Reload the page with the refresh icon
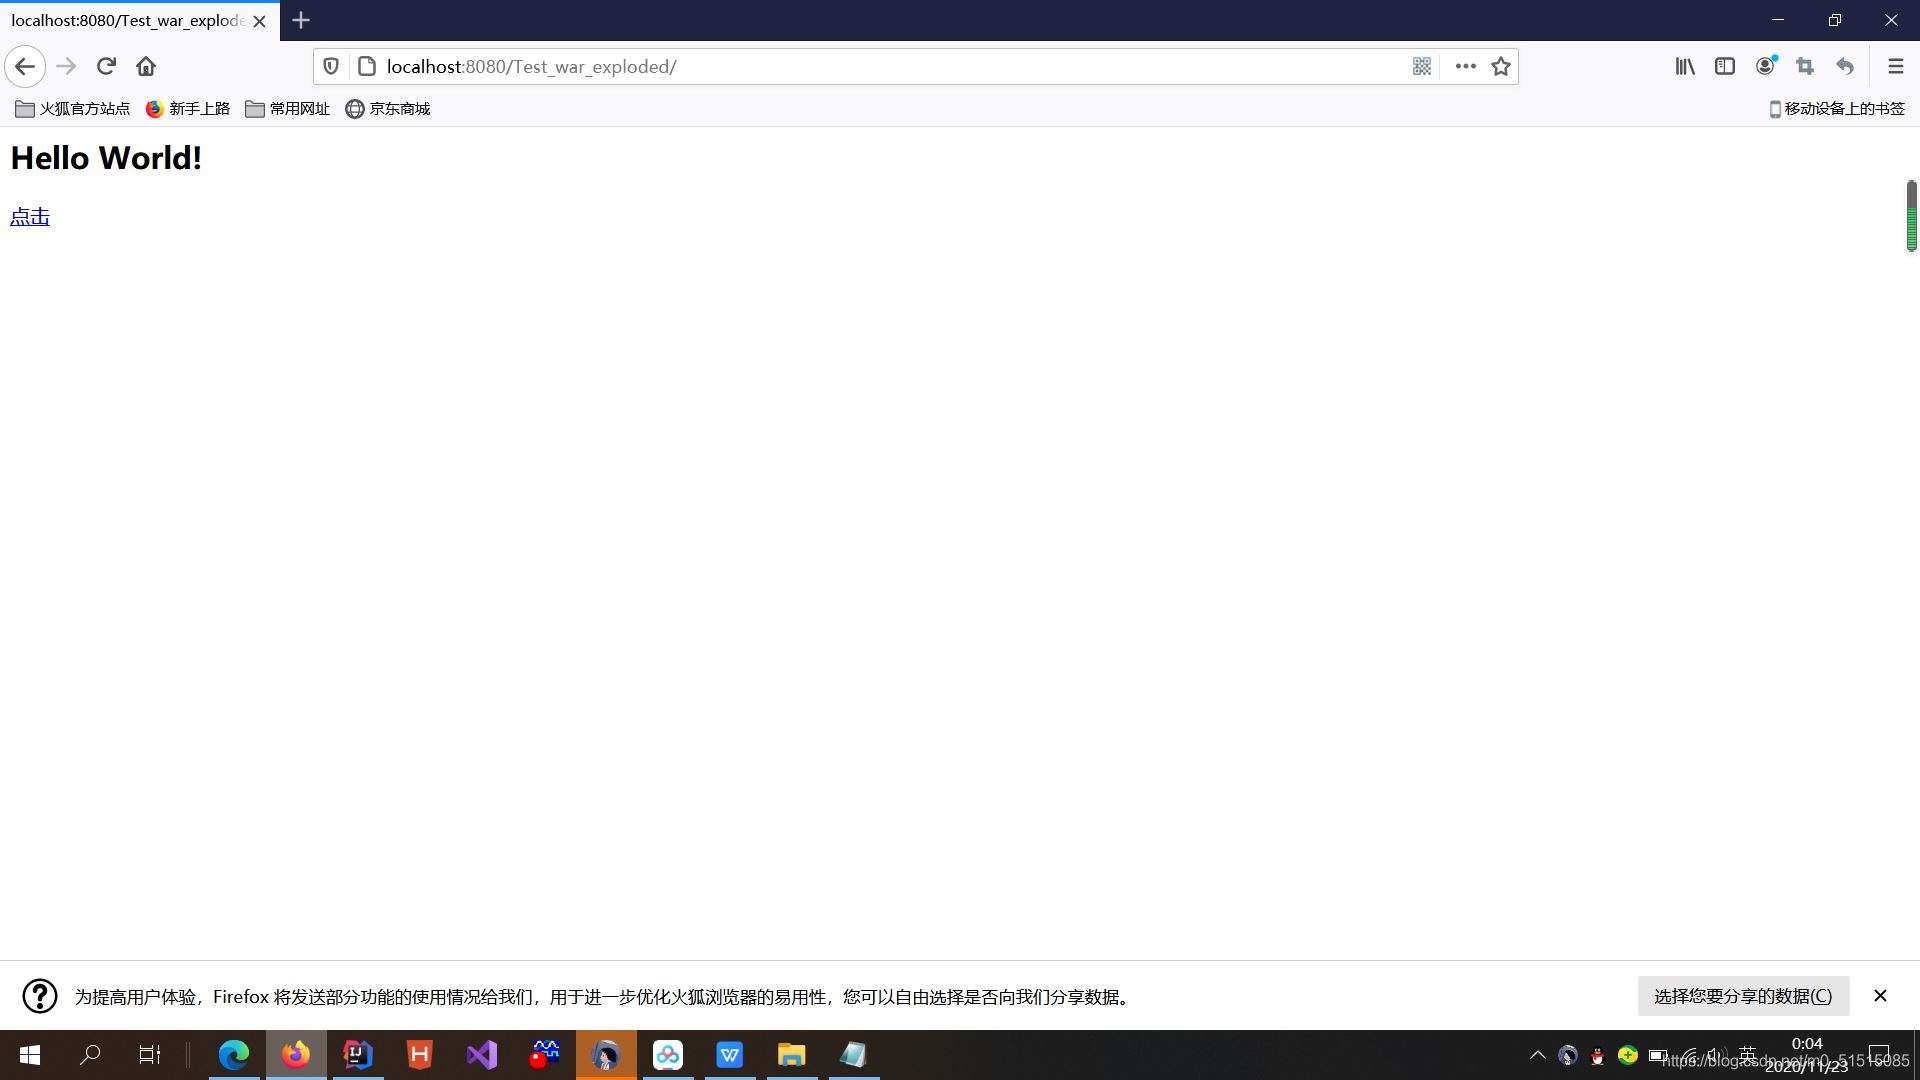Viewport: 1920px width, 1080px height. [x=106, y=66]
